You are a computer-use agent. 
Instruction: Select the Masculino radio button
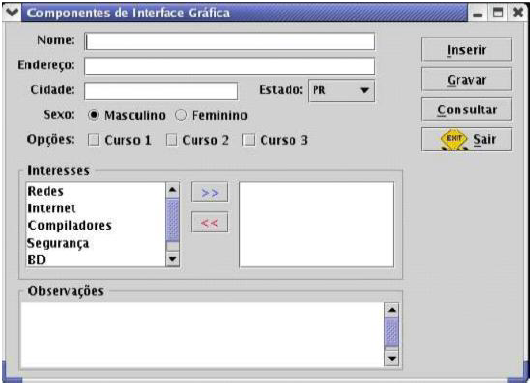93,115
